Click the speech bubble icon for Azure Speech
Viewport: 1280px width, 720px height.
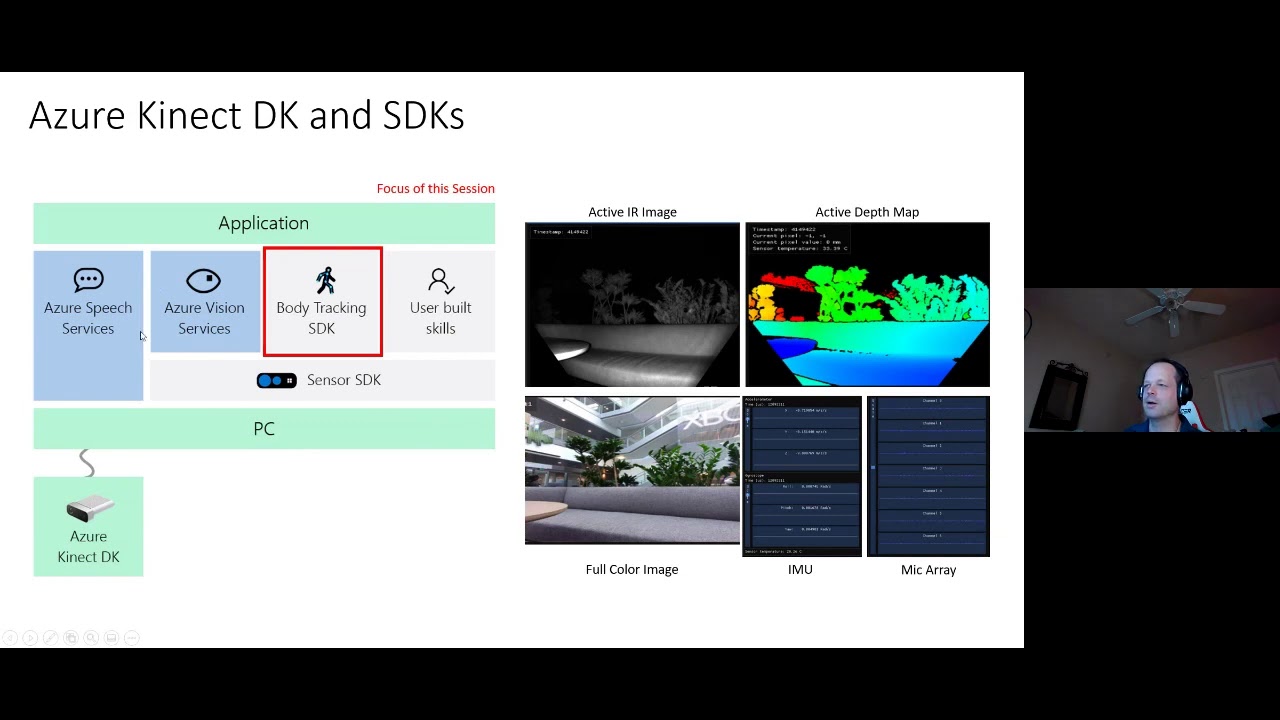tap(88, 280)
